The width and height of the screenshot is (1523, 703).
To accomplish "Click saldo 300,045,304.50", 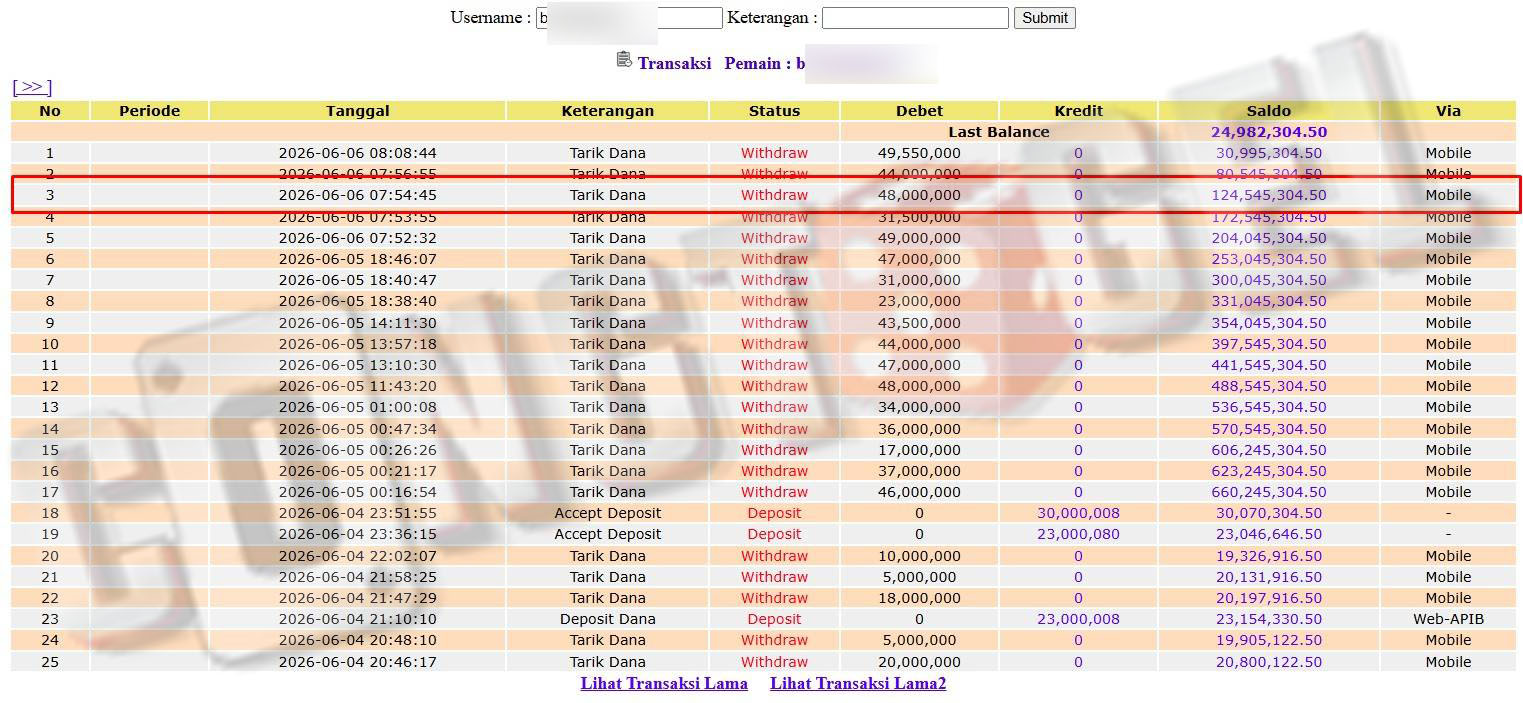I will (1269, 280).
